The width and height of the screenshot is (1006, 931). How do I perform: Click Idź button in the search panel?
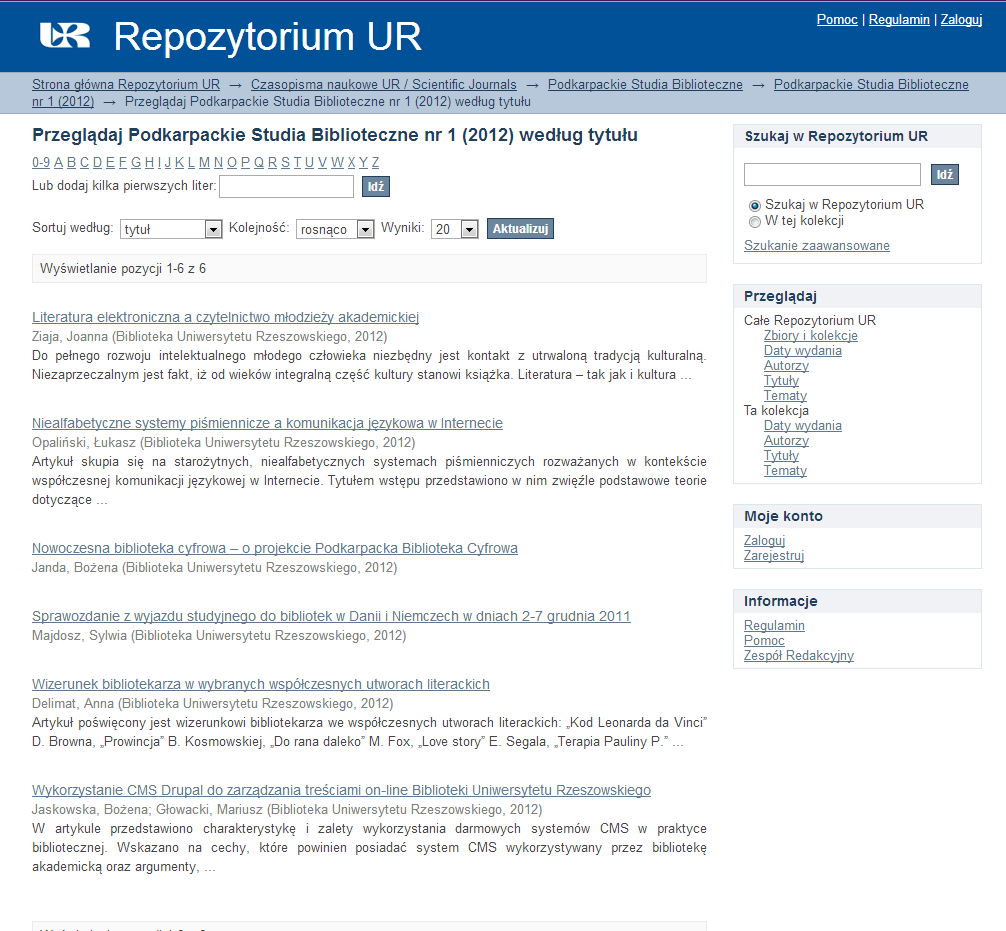point(945,175)
